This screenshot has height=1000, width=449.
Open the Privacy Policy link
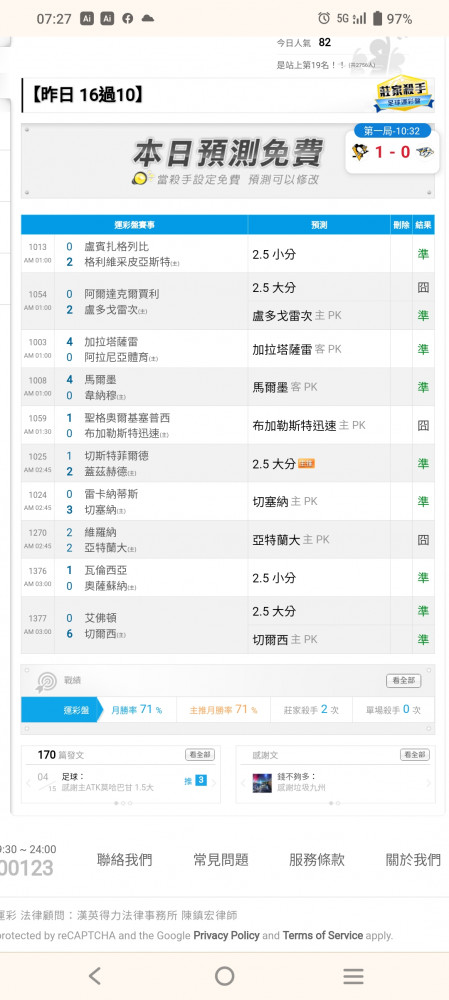point(226,936)
